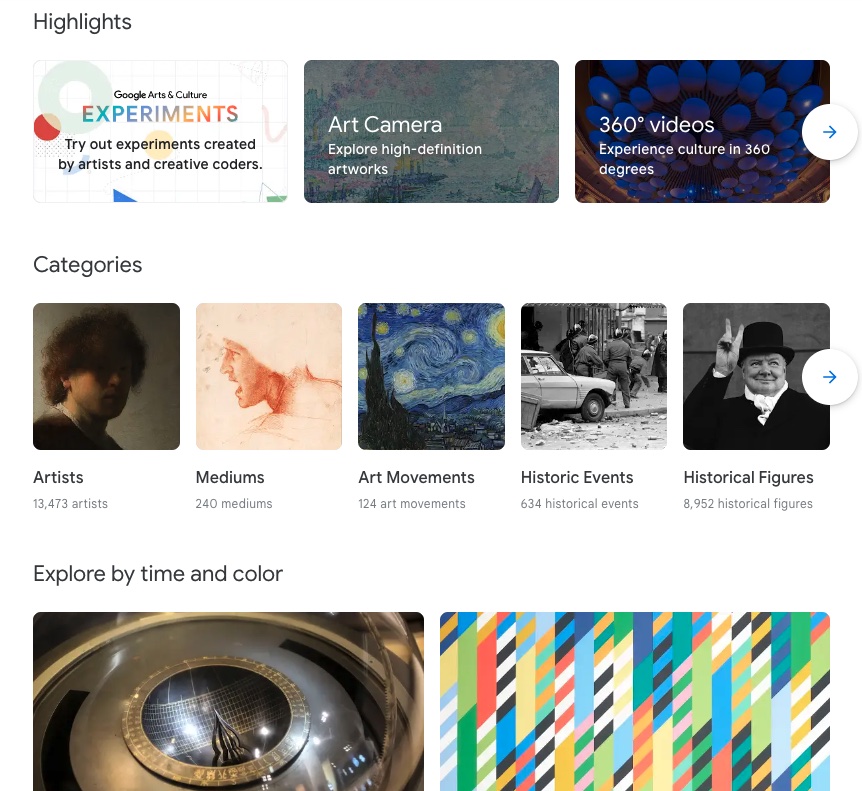Click 'Explore high-definition artworks' description text

click(405, 159)
